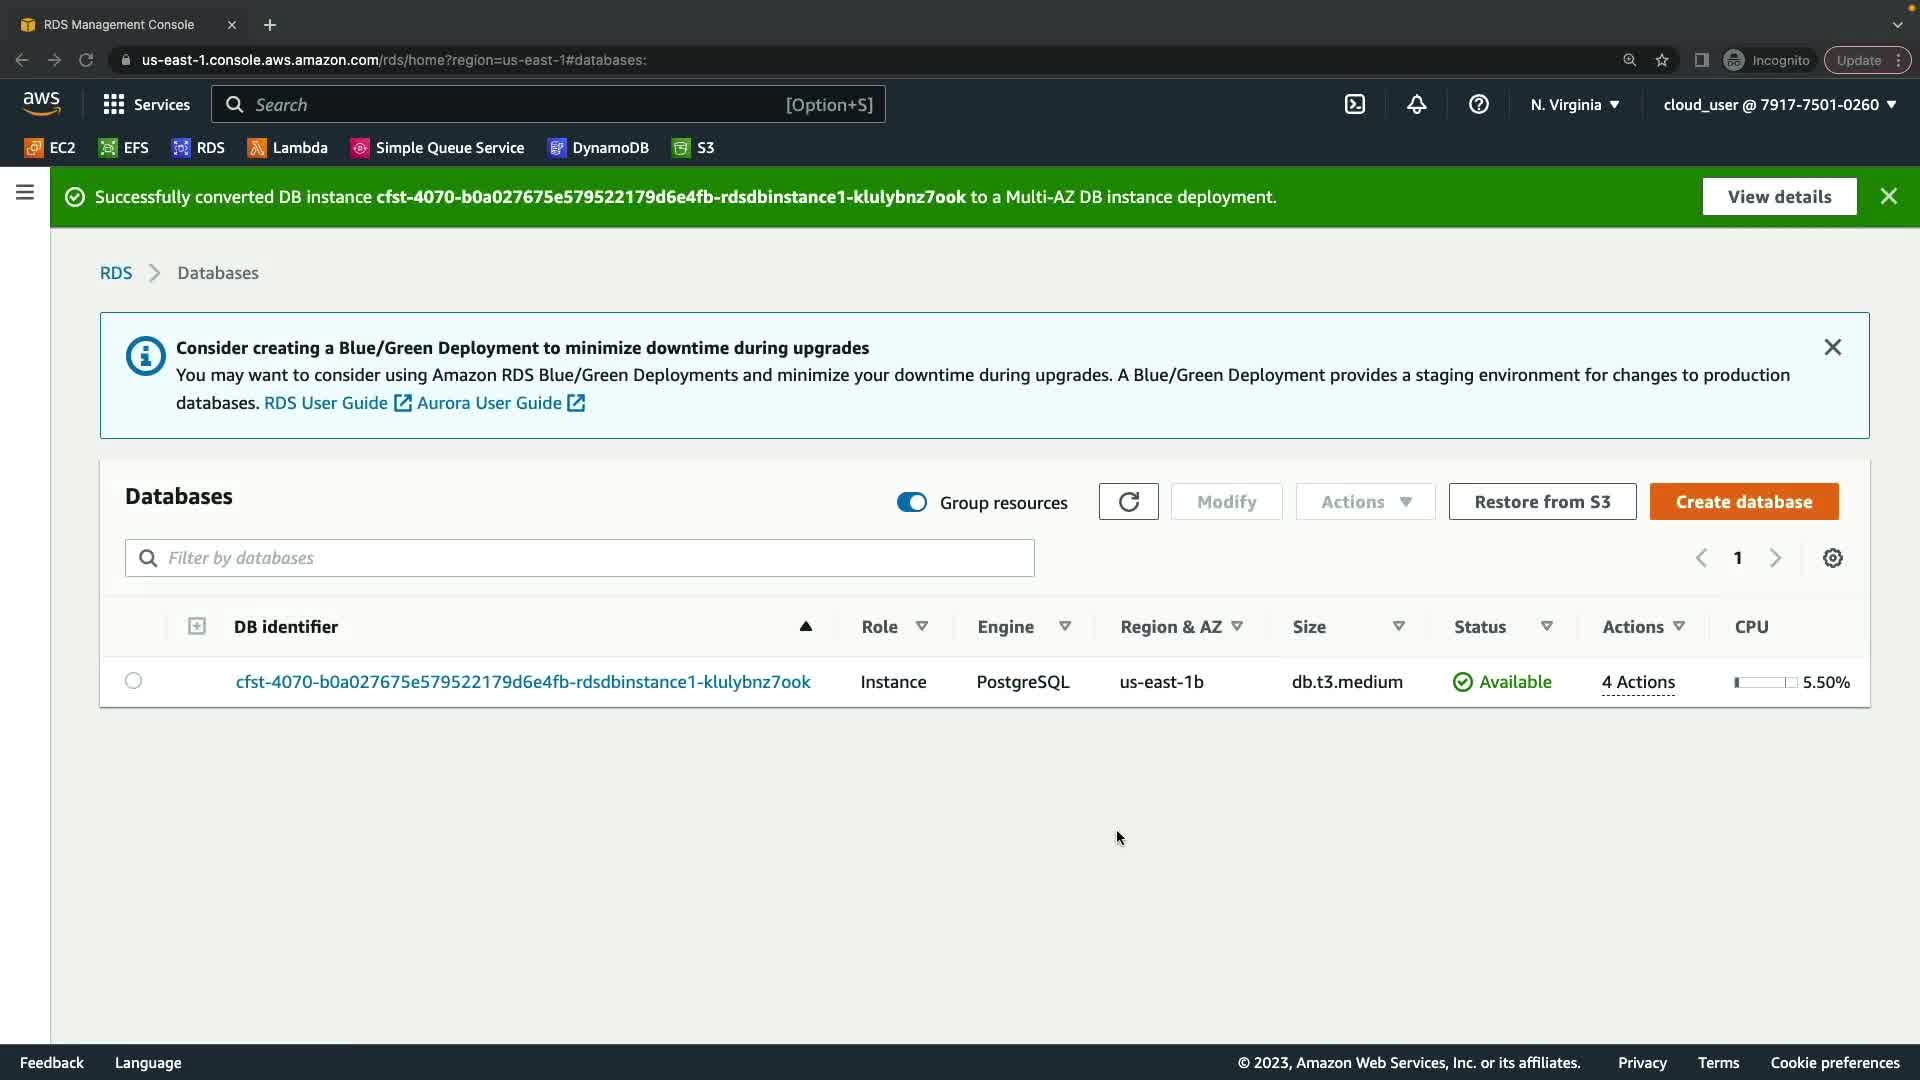Refresh the databases list

pos(1128,502)
